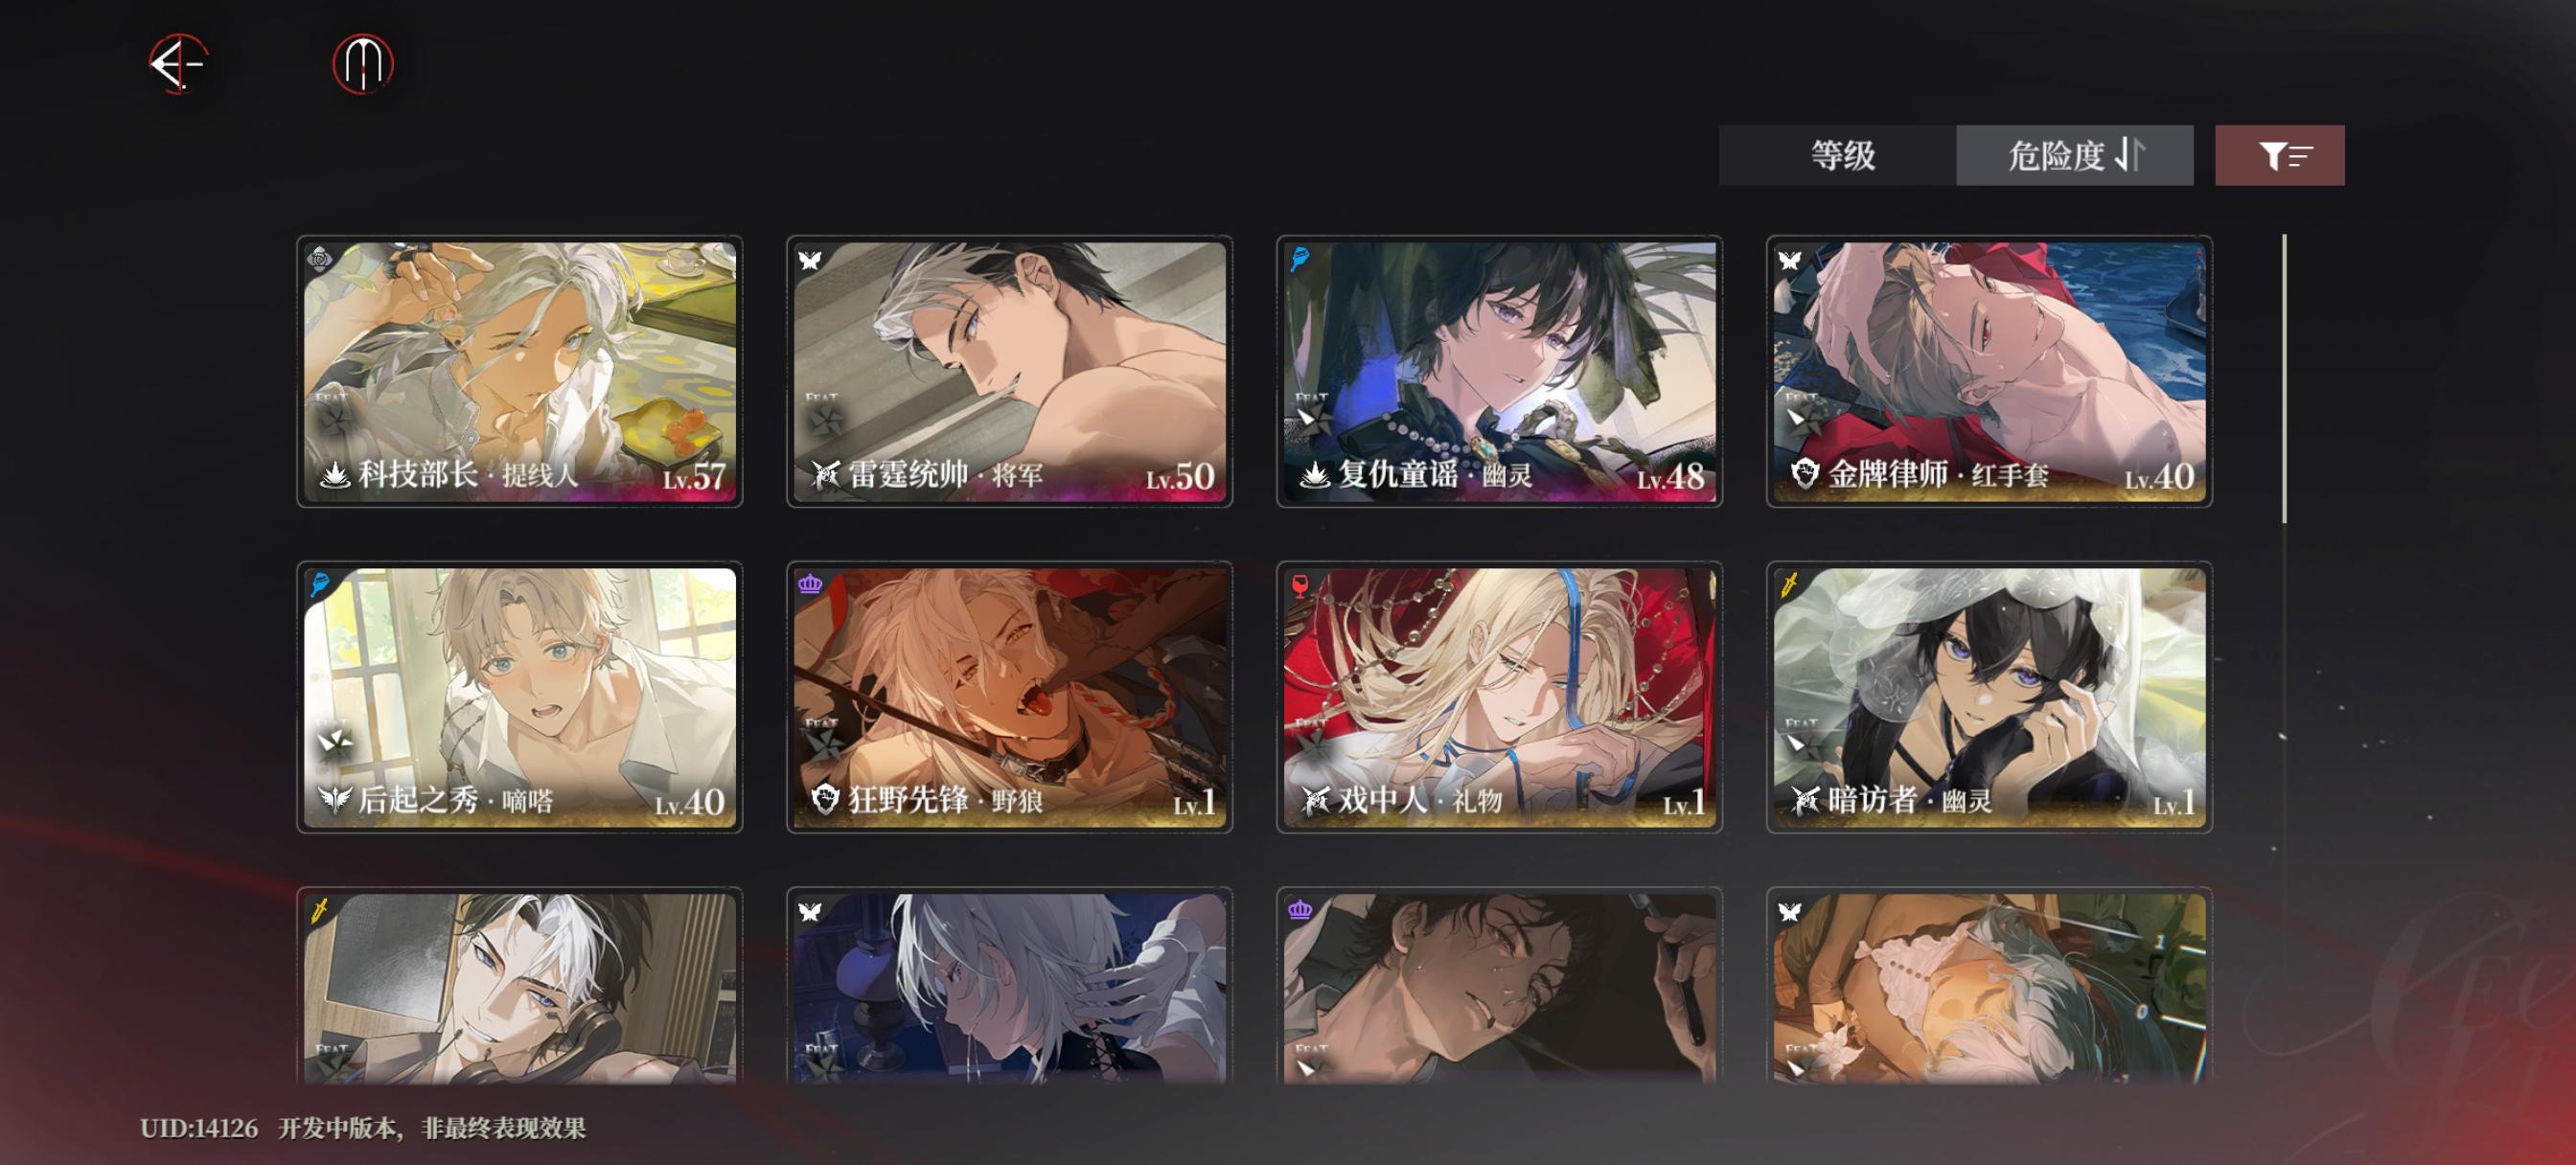The width and height of the screenshot is (2576, 1165).
Task: Click the blue feather icon on 复仇童谣 card
Action: click(x=1299, y=259)
